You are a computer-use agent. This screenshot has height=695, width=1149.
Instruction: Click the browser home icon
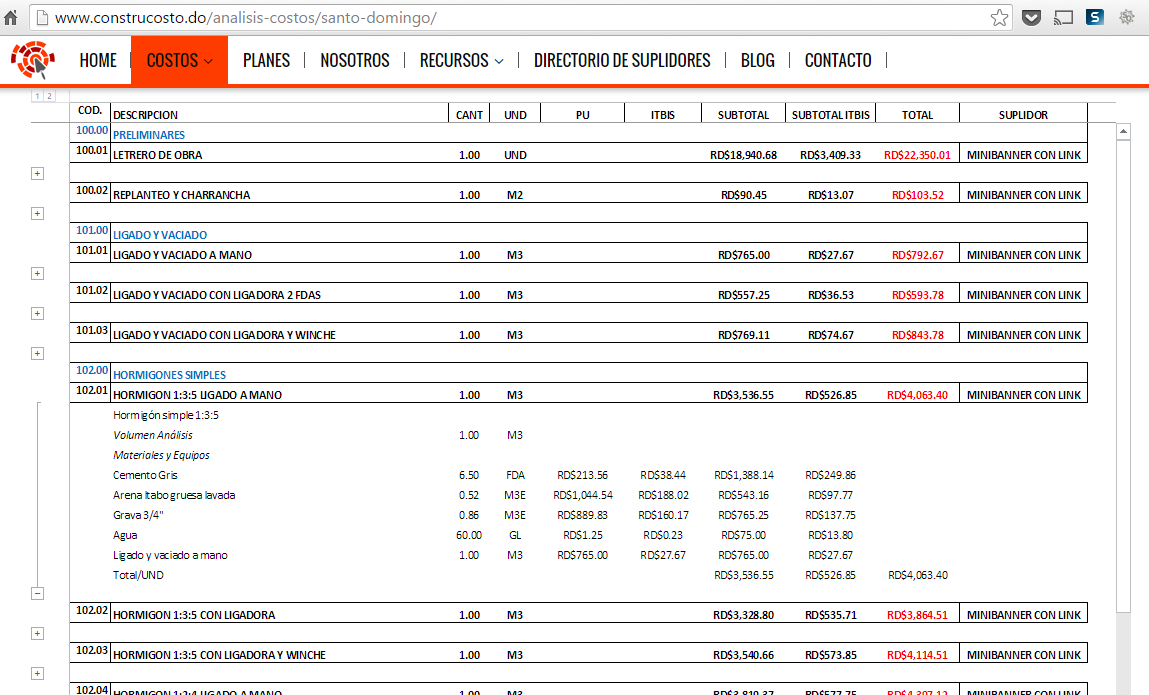click(11, 18)
